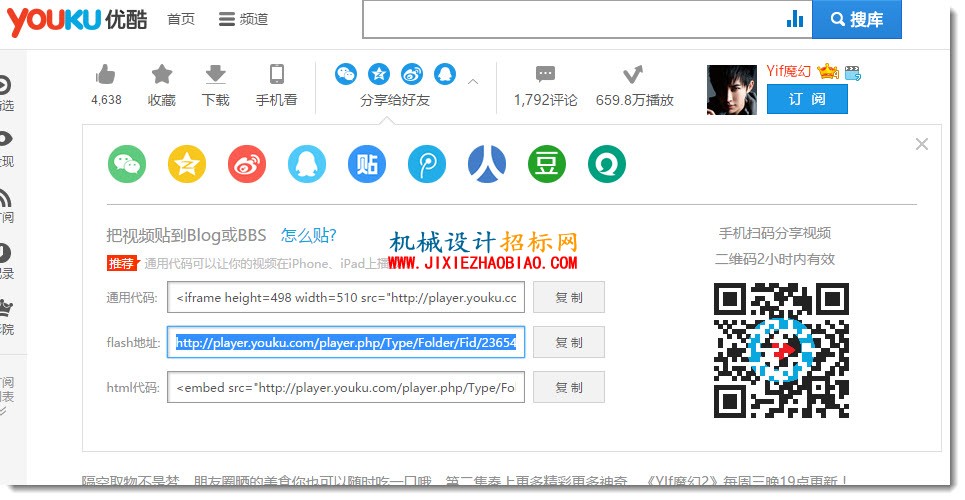Click the bar chart ranking icon
This screenshot has width=965, height=500.
(x=795, y=19)
